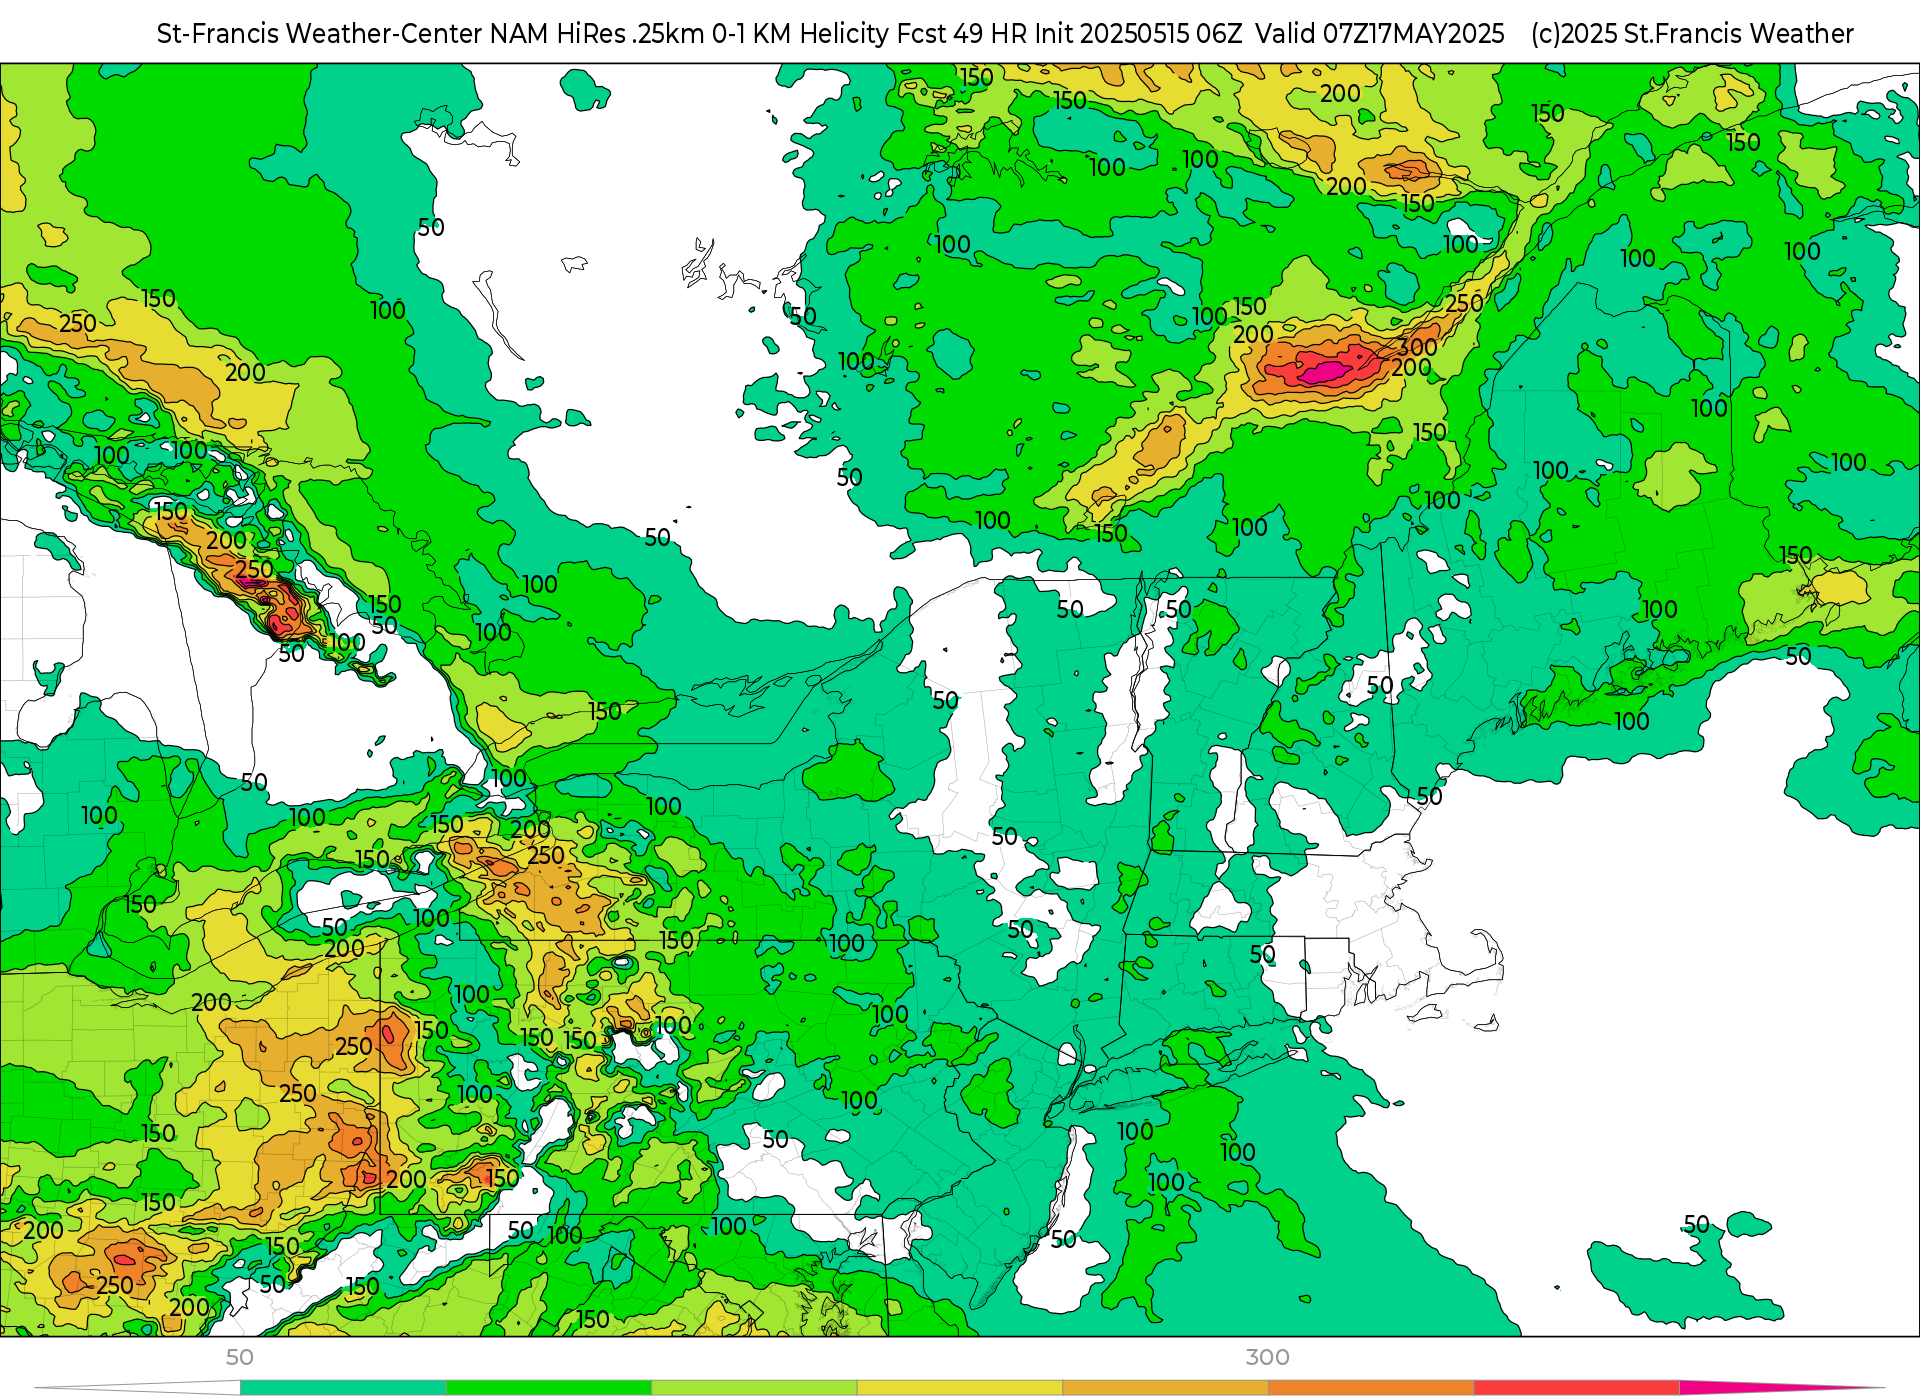Click the white arrow end of colorbar
1920x1400 pixels.
pyautogui.click(x=138, y=1388)
